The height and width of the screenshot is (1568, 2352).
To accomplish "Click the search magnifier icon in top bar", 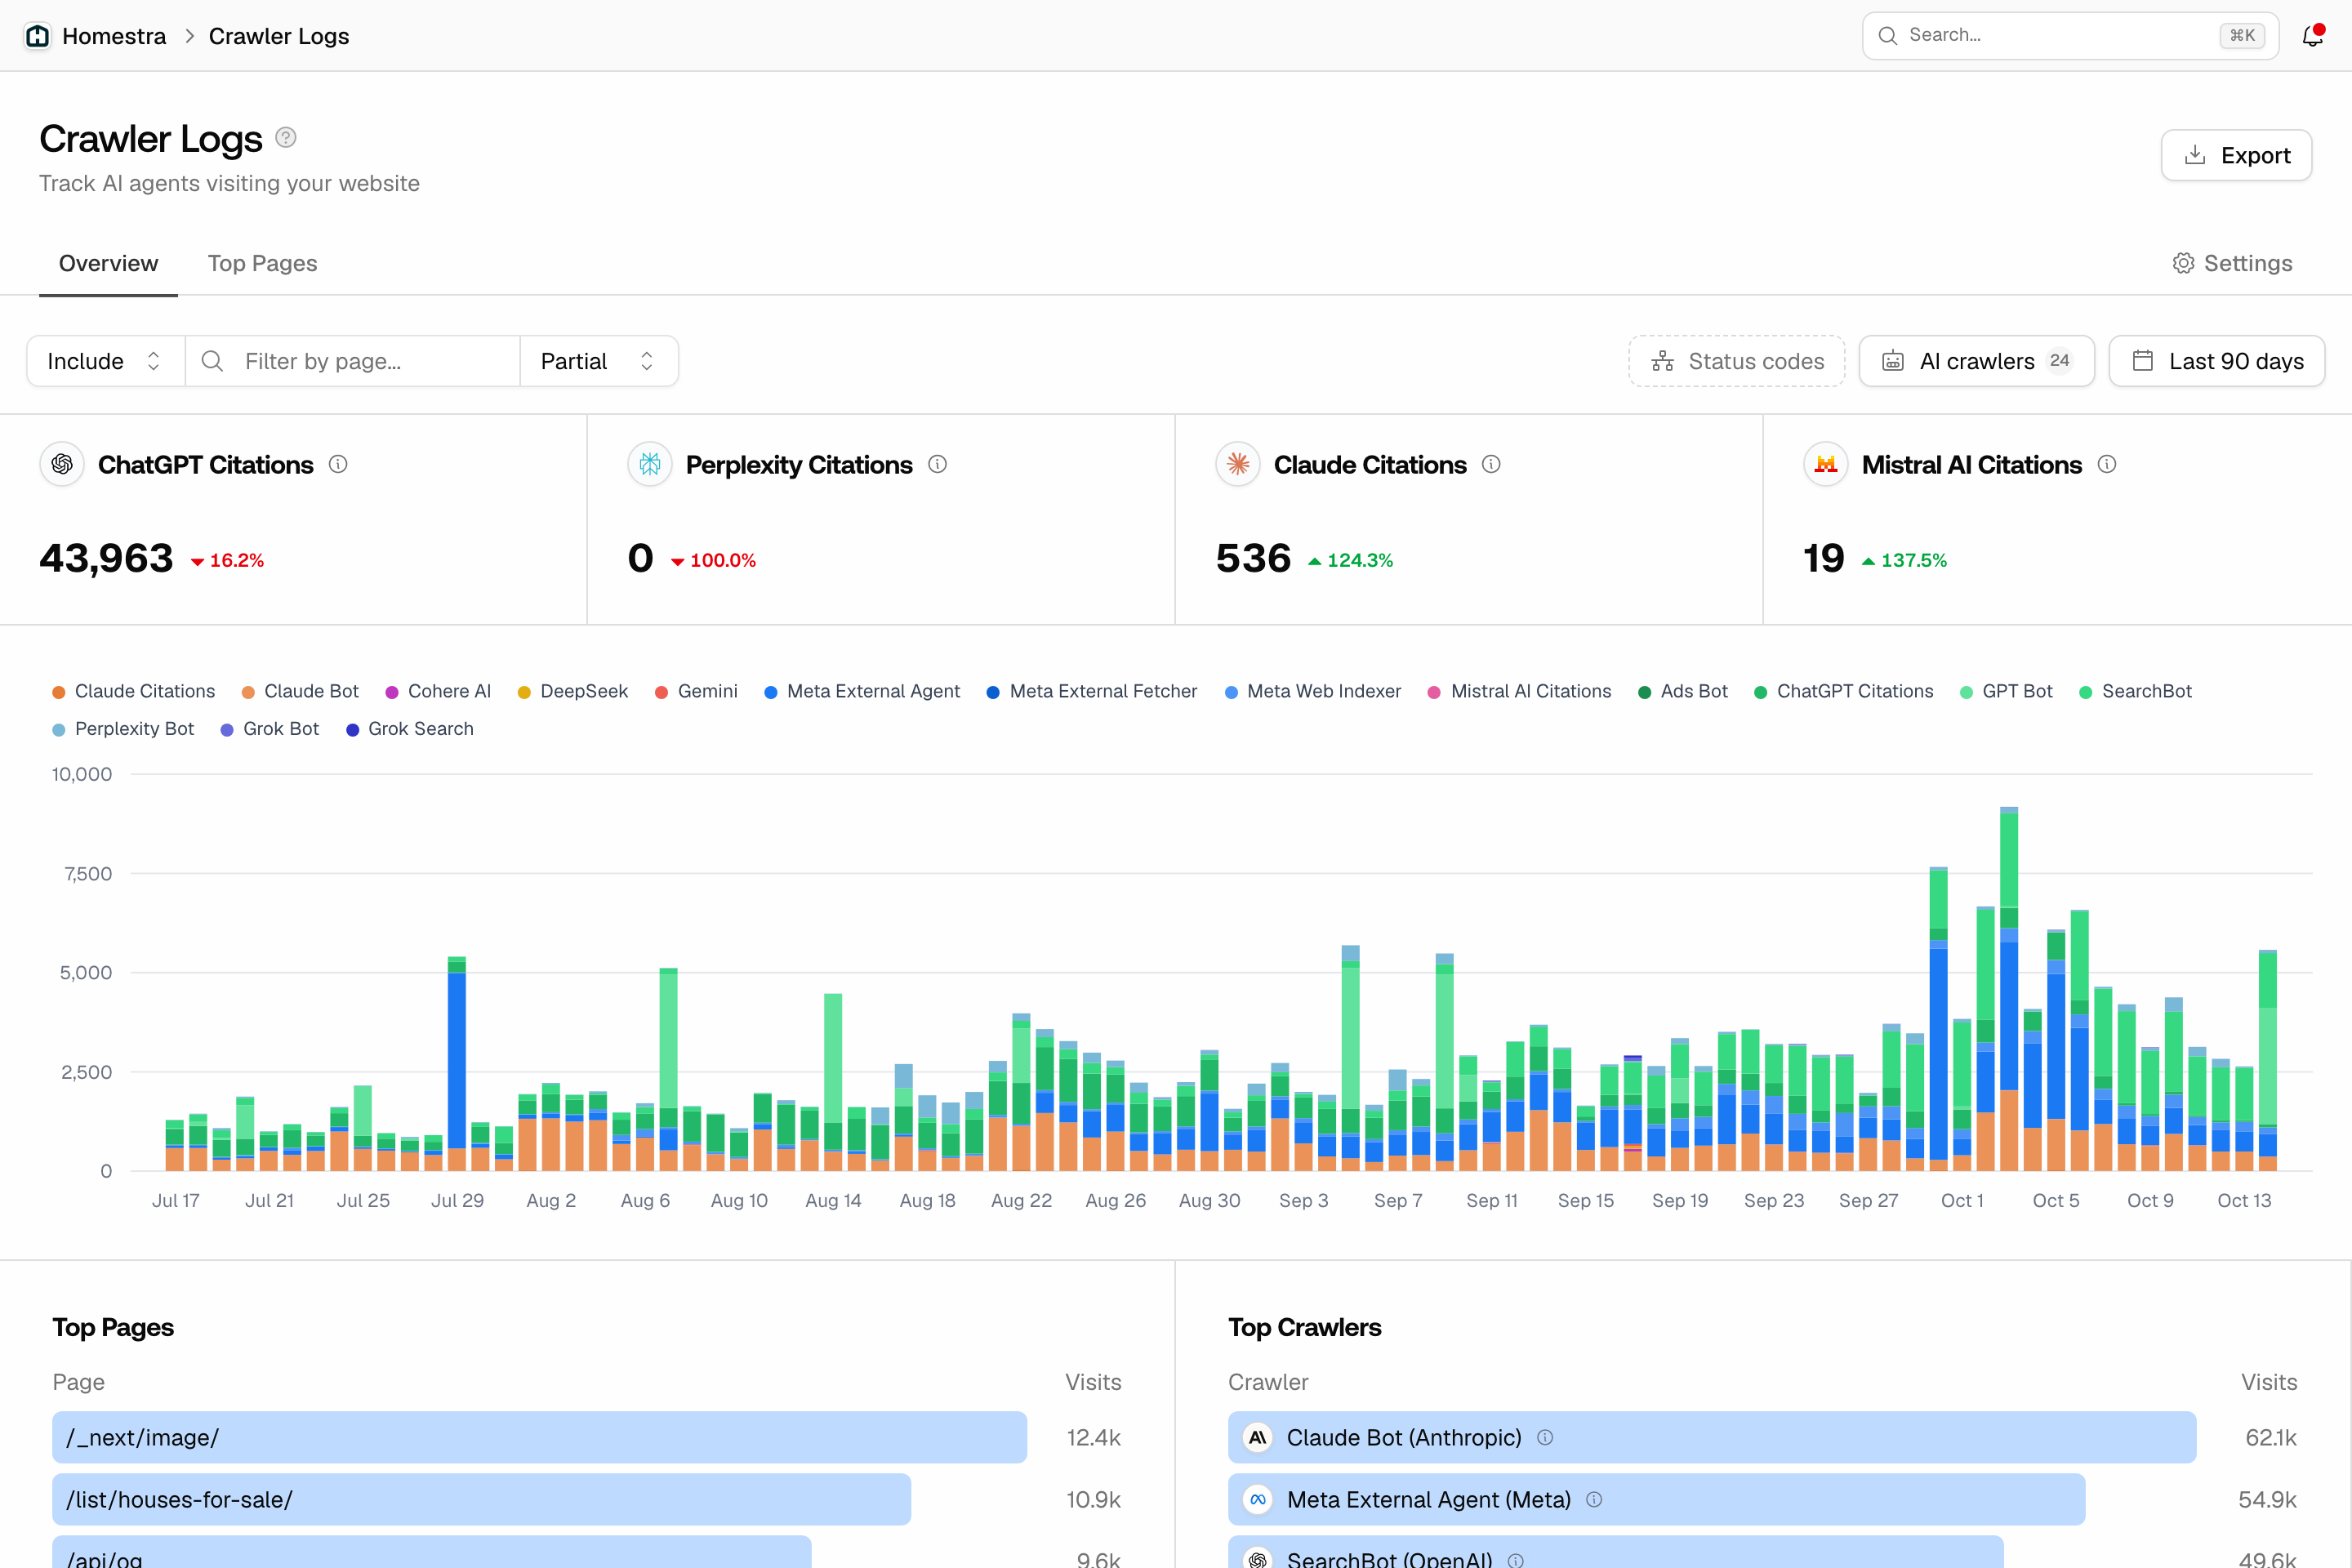I will click(1888, 36).
